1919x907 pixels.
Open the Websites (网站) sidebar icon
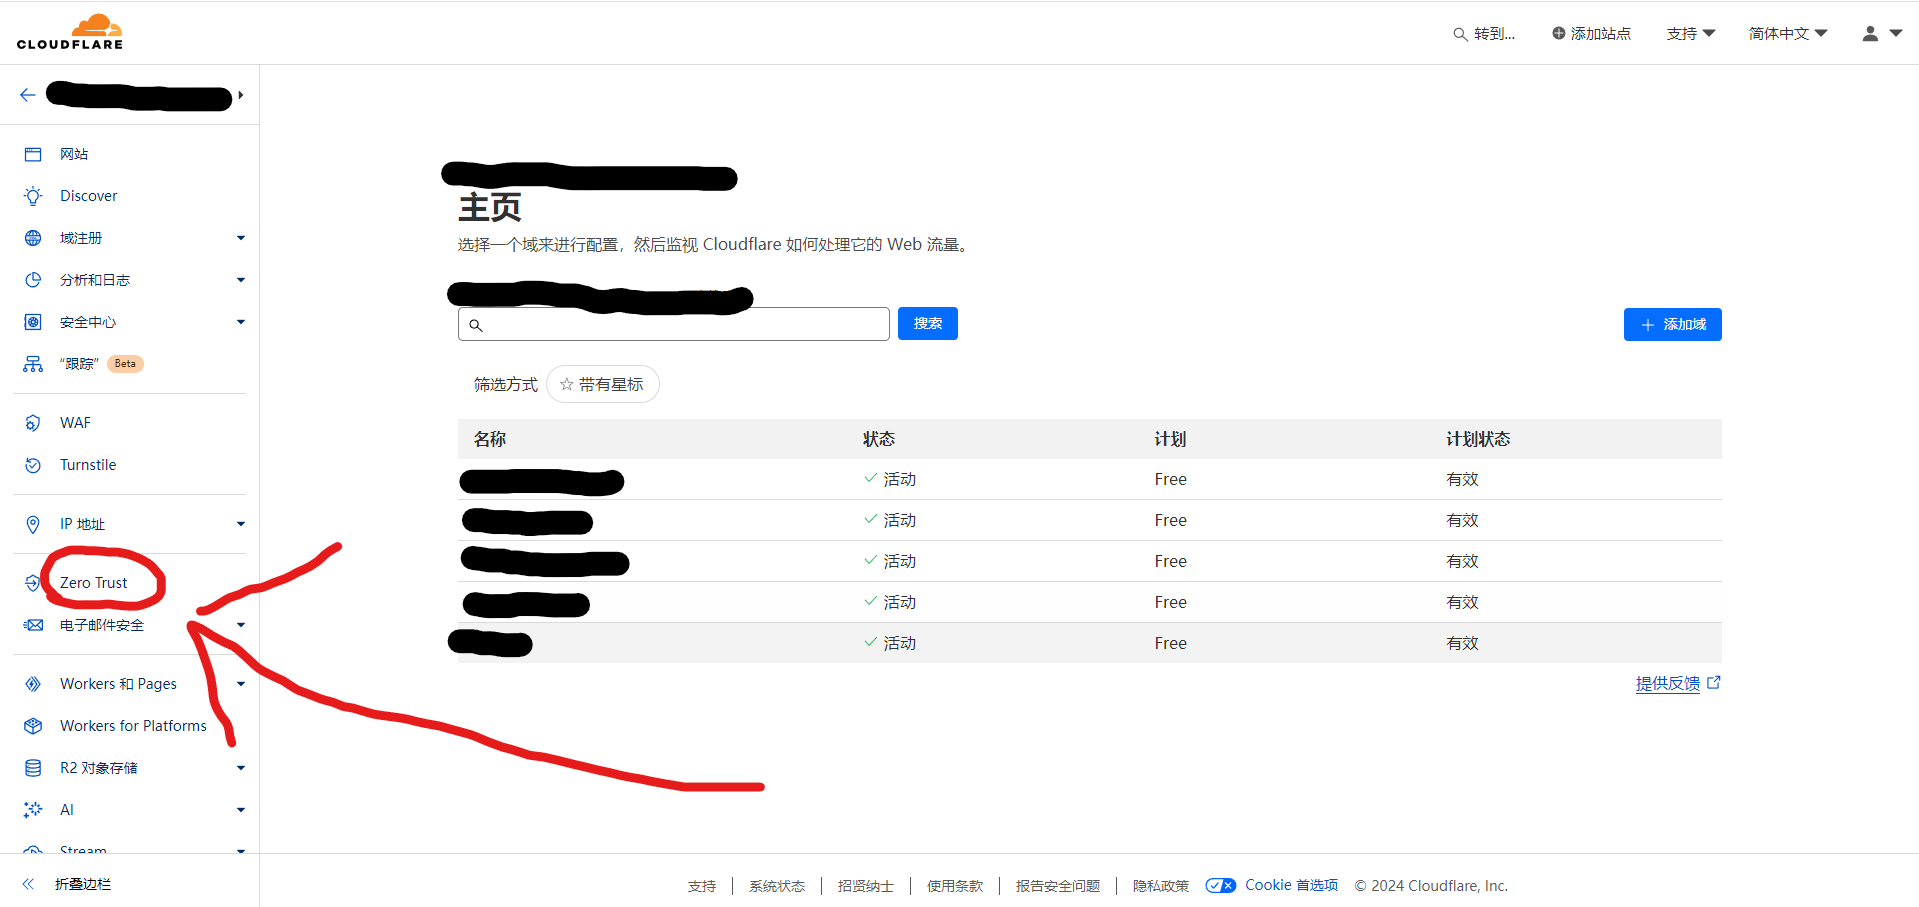pos(33,154)
